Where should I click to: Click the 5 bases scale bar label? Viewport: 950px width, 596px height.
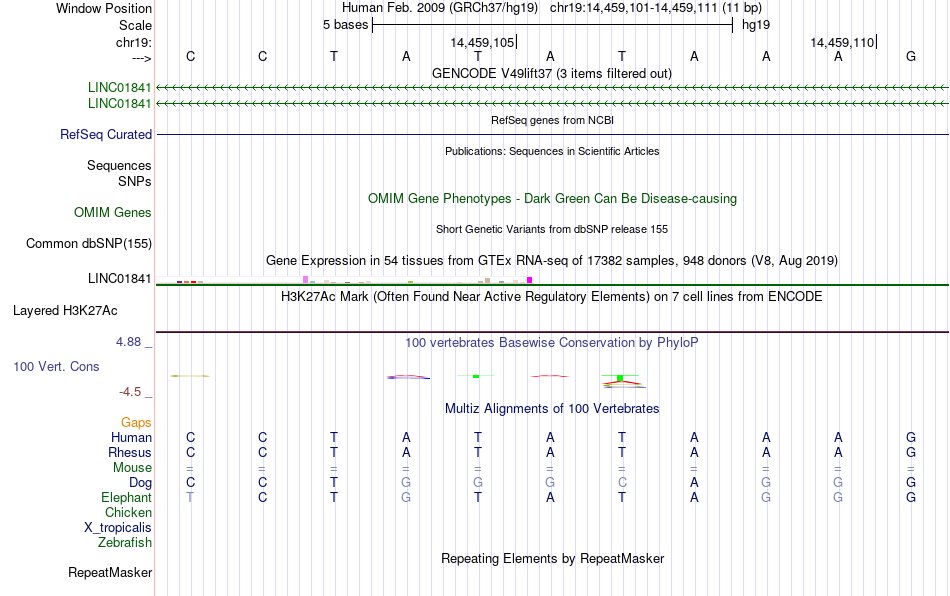point(345,25)
